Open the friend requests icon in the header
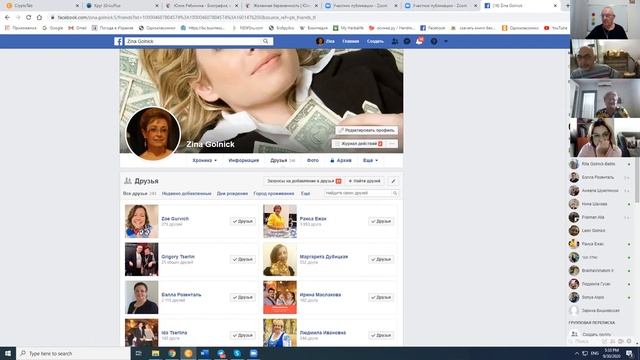This screenshot has height=360, width=640. pyautogui.click(x=395, y=41)
